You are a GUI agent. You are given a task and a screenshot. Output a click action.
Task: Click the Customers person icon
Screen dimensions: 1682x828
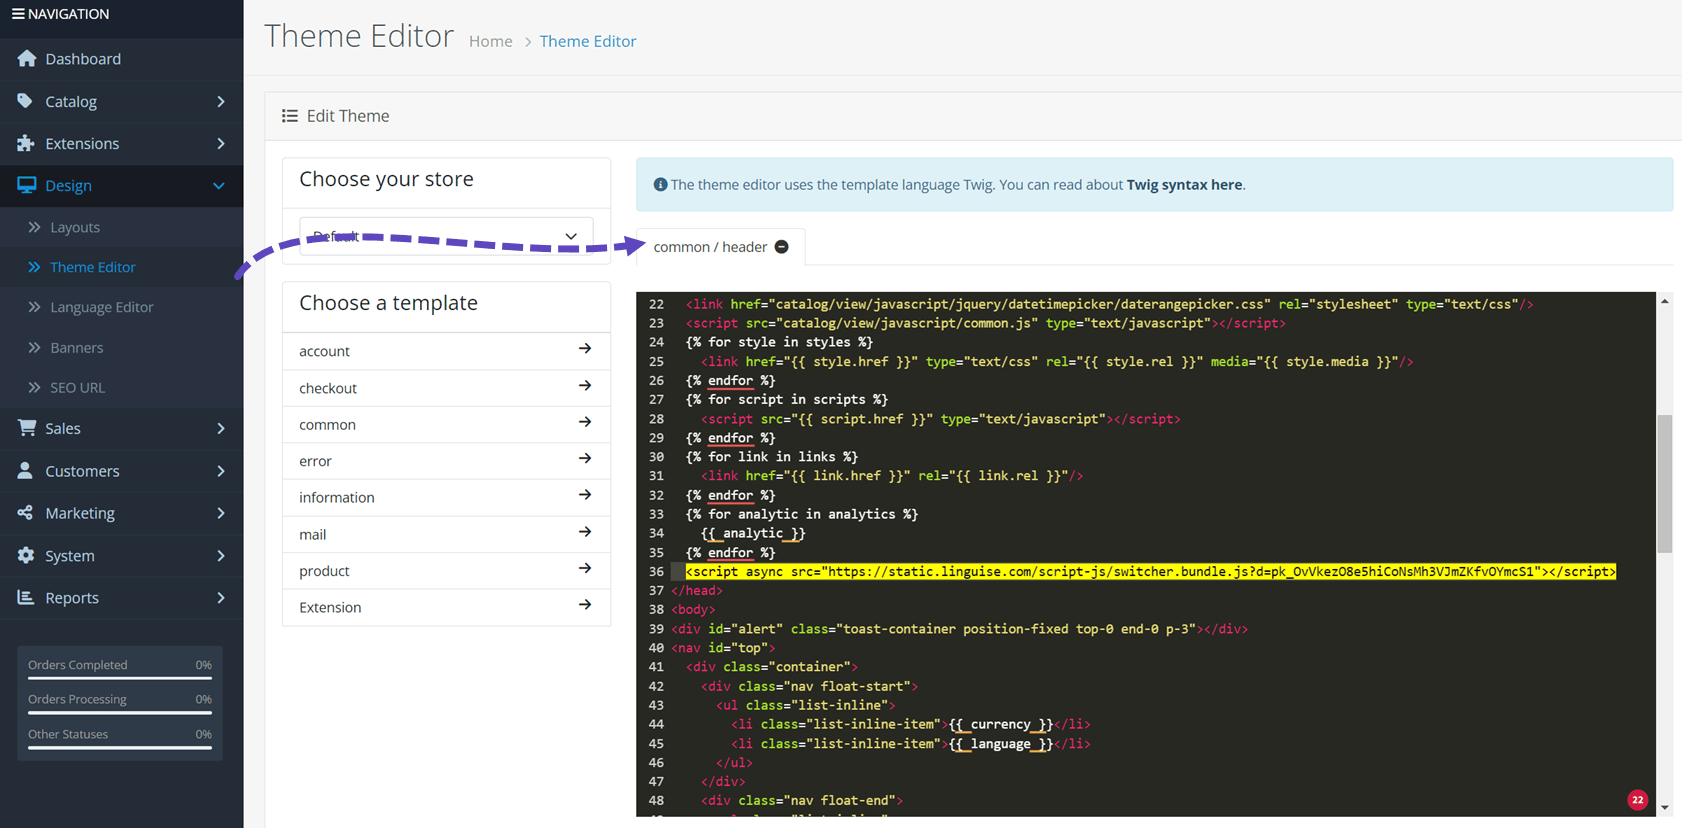click(x=25, y=470)
